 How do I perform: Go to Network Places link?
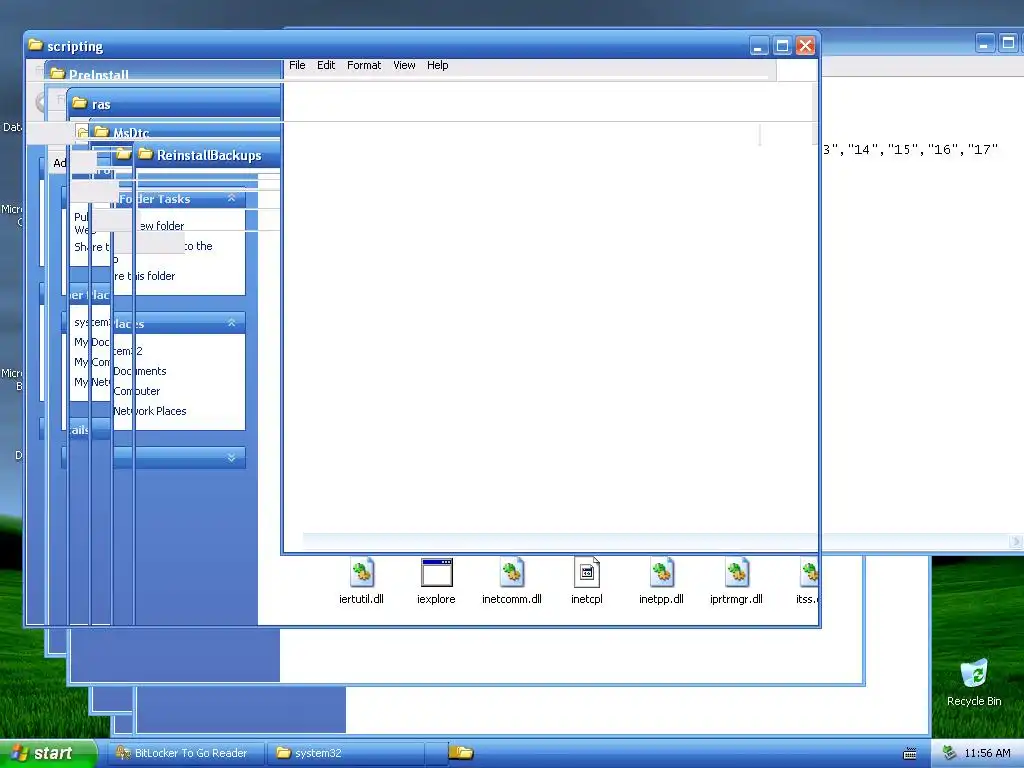click(x=150, y=411)
